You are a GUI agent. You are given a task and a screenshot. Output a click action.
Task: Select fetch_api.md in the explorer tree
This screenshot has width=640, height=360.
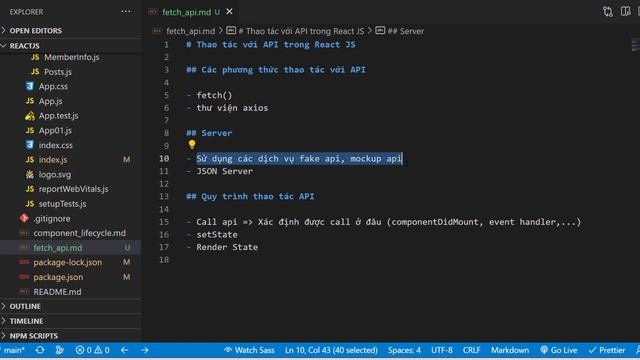(71, 248)
